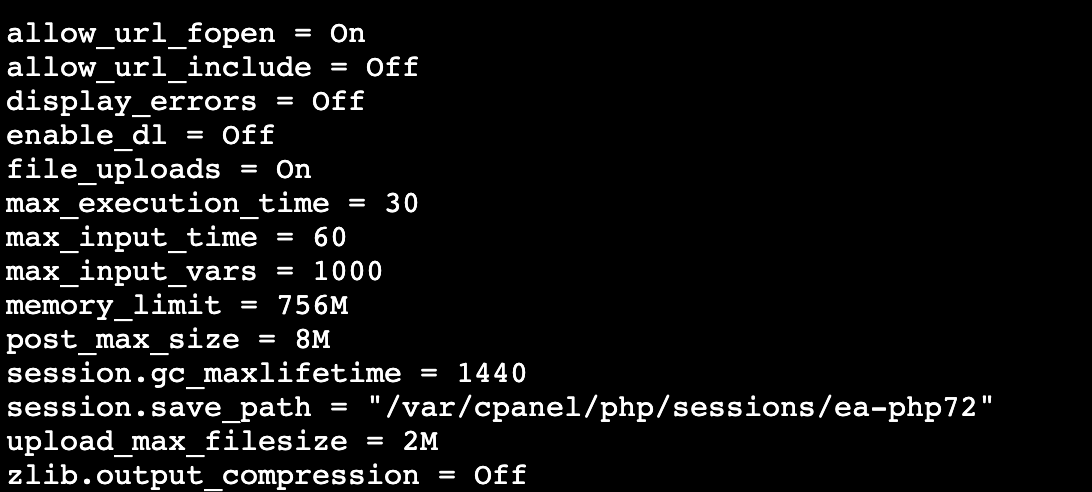This screenshot has height=492, width=1092.
Task: Click the On value of file_uploads
Action: click(x=293, y=169)
